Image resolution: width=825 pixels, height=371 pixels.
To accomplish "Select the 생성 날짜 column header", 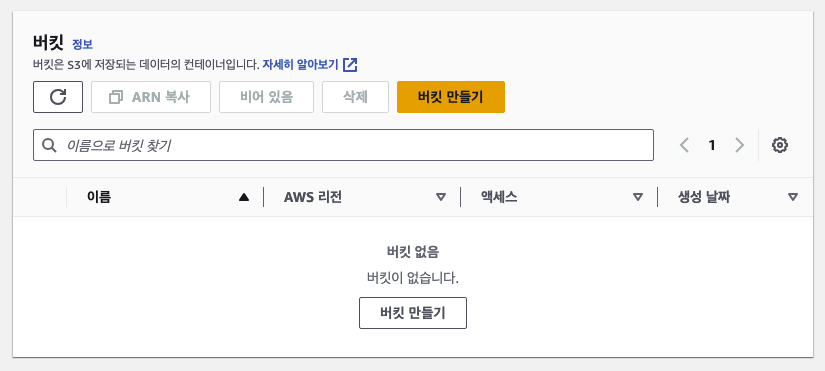I will point(703,197).
